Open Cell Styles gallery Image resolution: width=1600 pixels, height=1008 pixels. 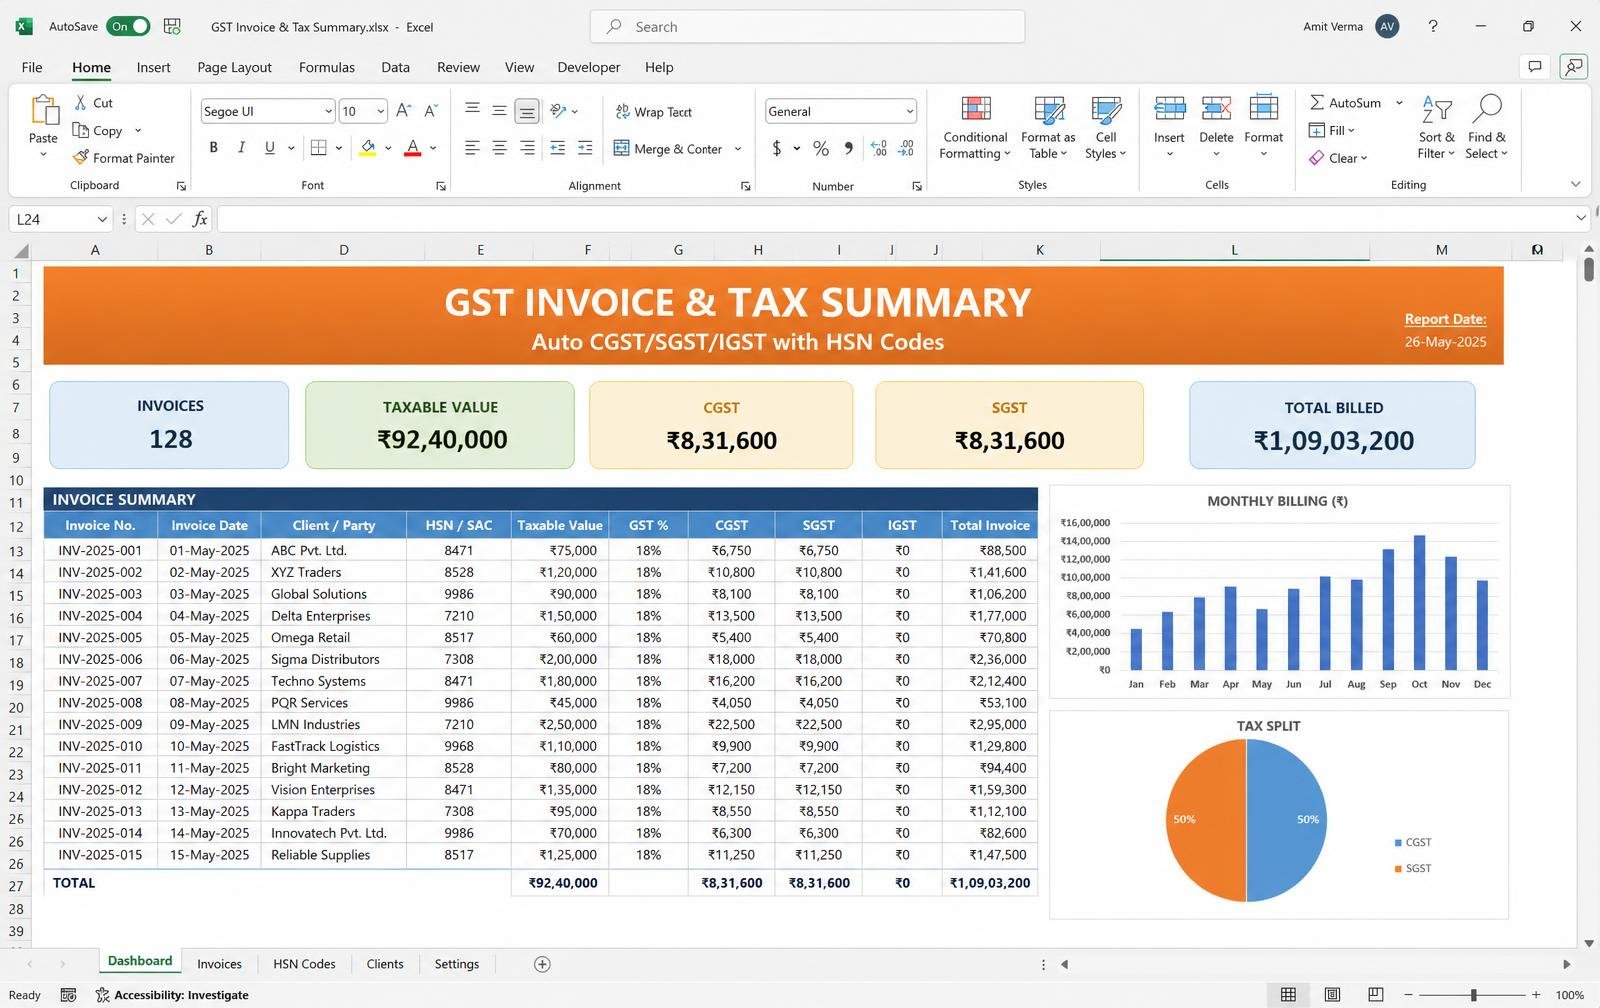tap(1106, 127)
